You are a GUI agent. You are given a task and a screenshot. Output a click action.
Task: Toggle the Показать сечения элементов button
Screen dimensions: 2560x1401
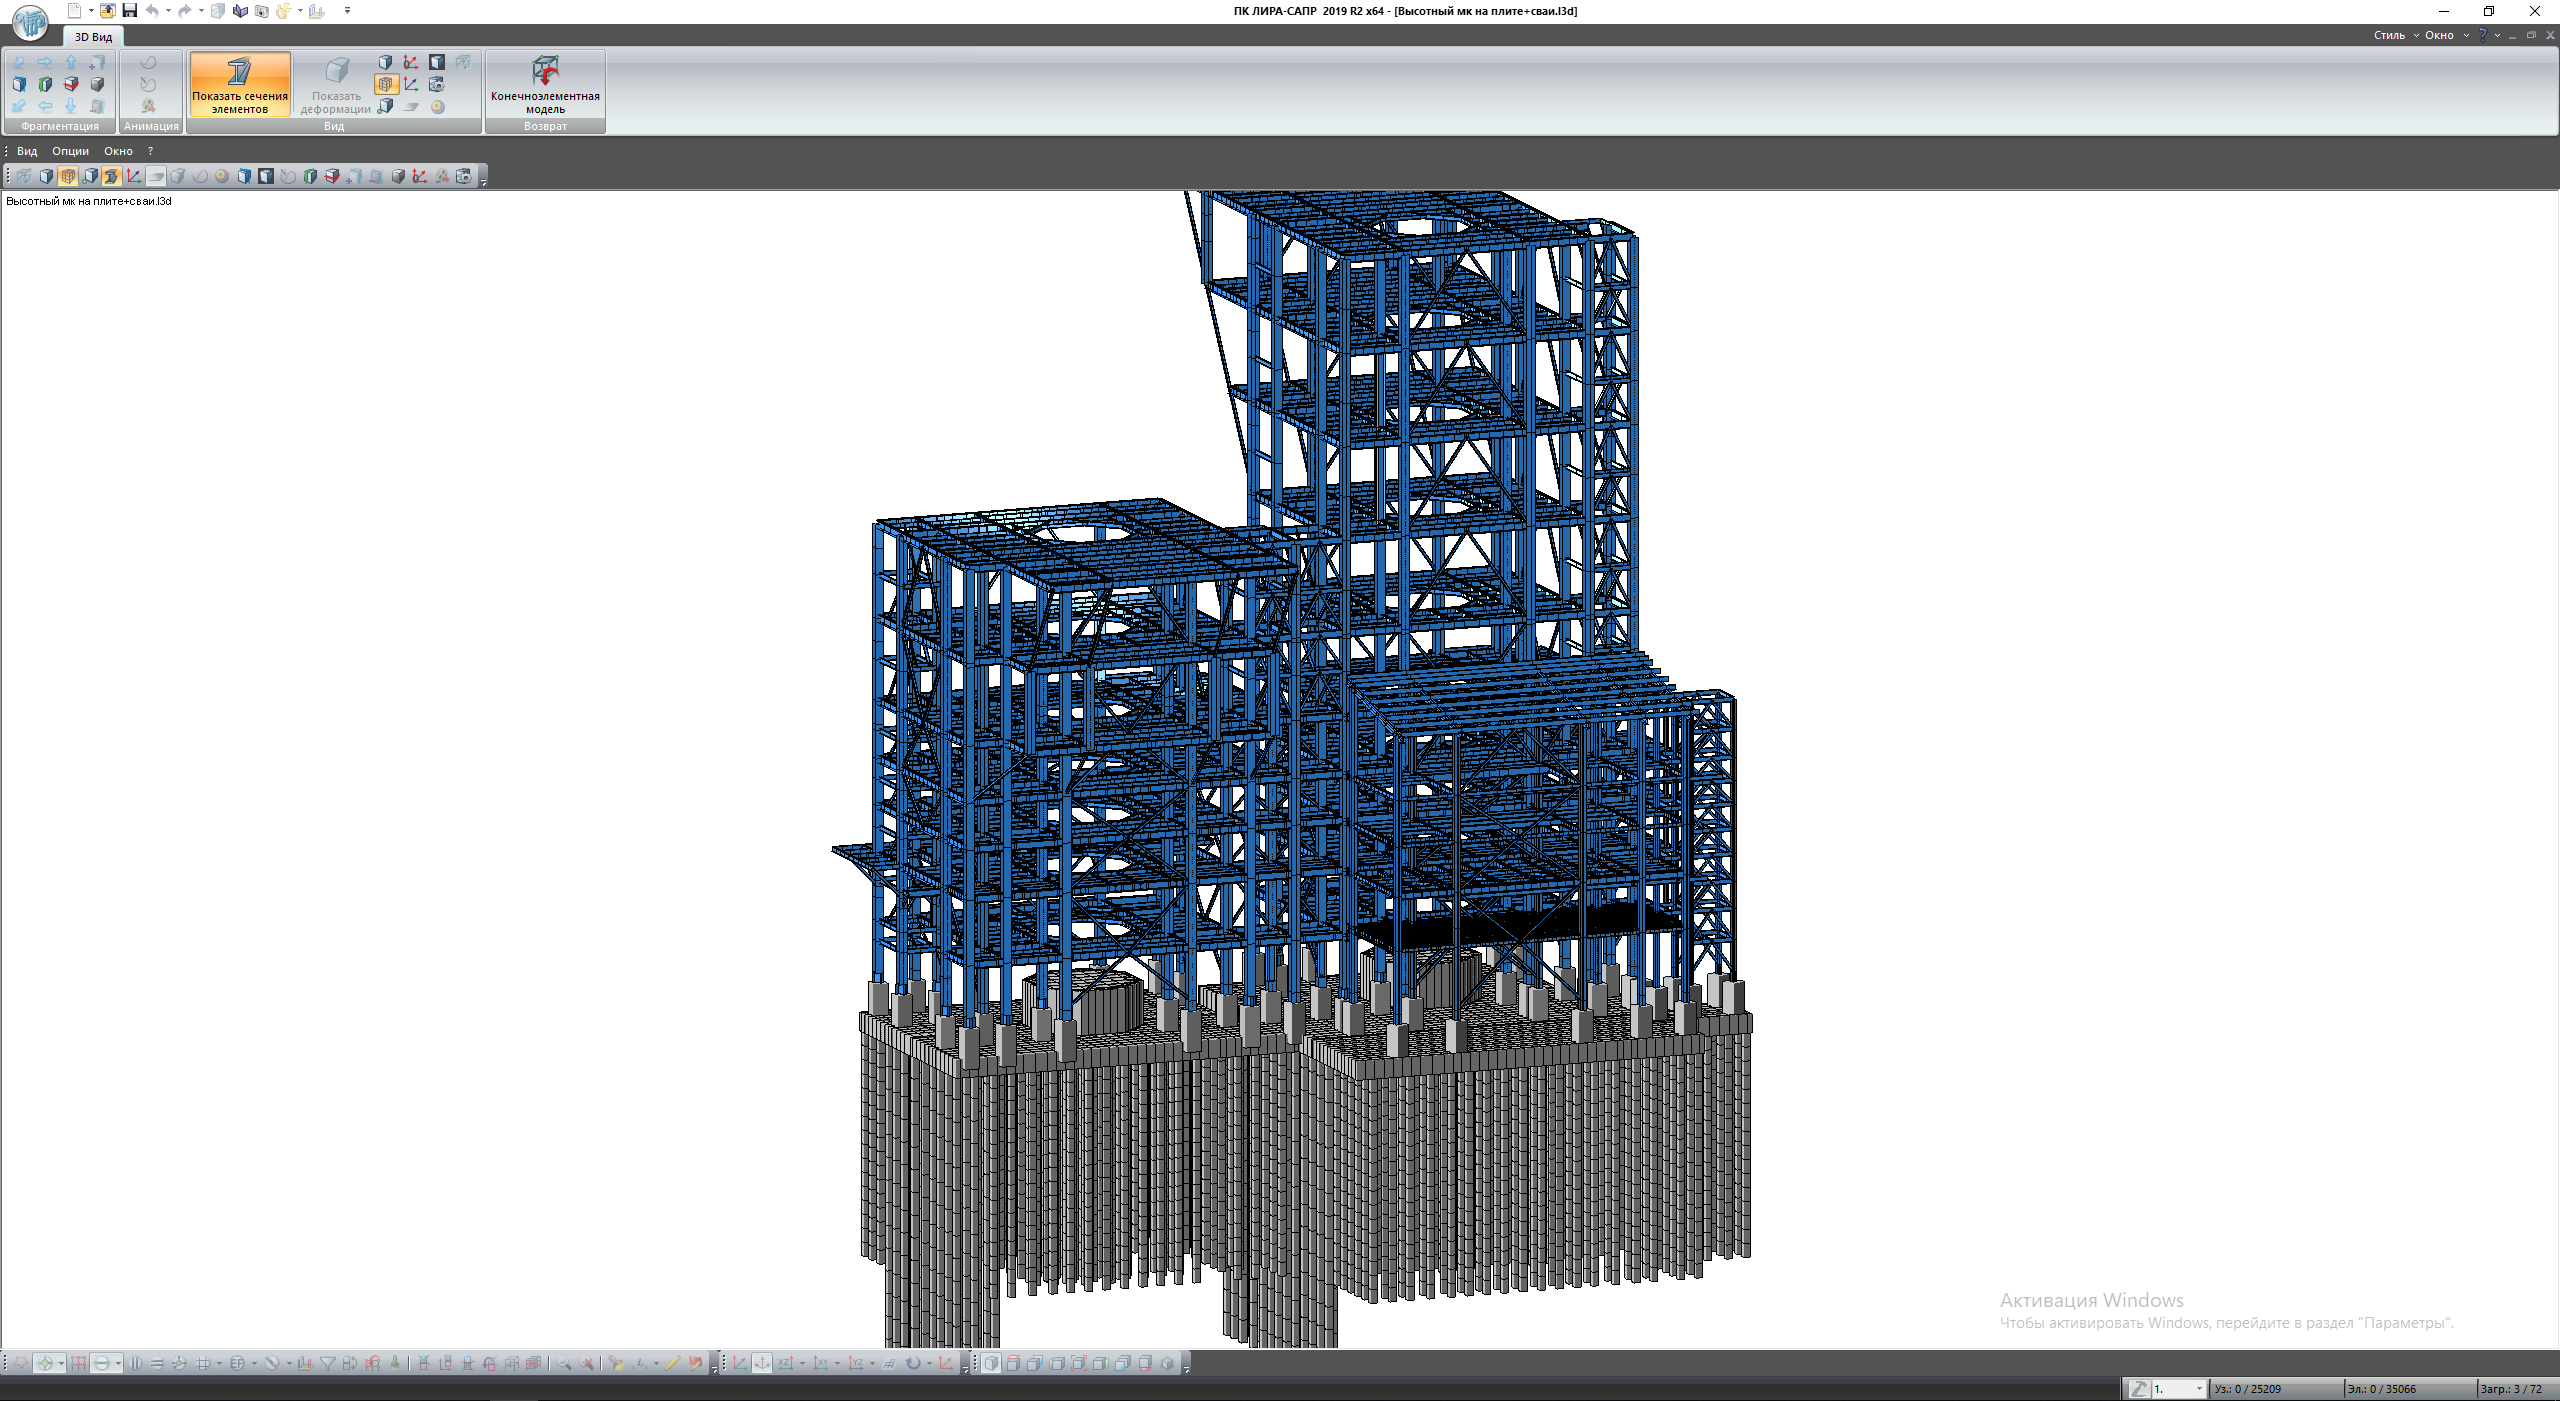click(x=240, y=84)
